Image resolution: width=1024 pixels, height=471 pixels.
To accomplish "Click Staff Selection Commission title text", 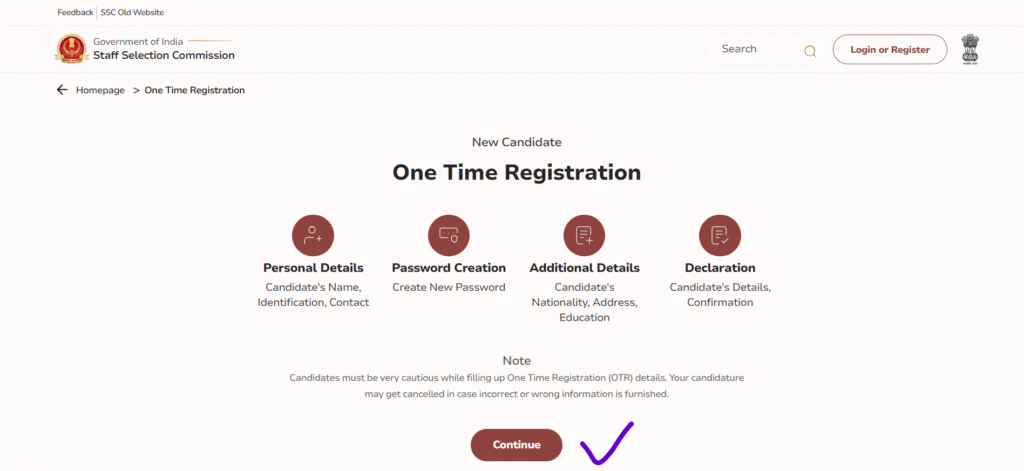I will coord(164,56).
